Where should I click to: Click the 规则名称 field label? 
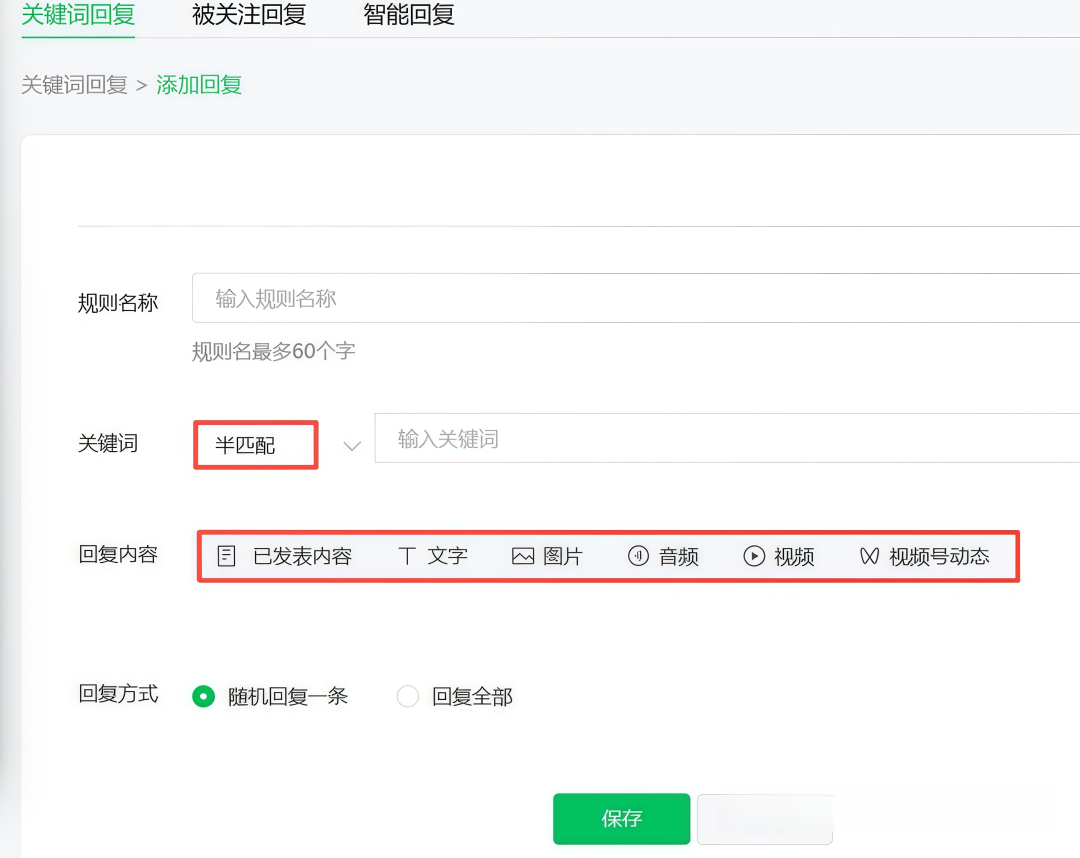(x=118, y=303)
